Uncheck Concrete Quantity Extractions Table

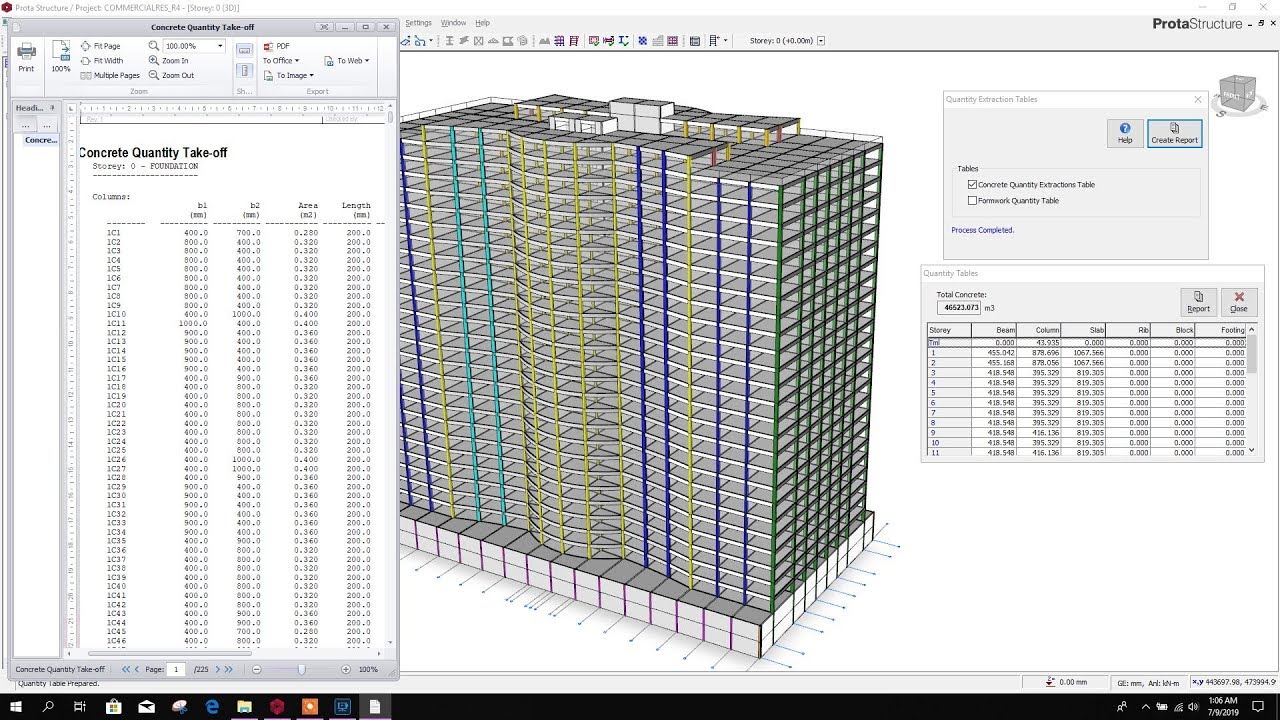(972, 184)
